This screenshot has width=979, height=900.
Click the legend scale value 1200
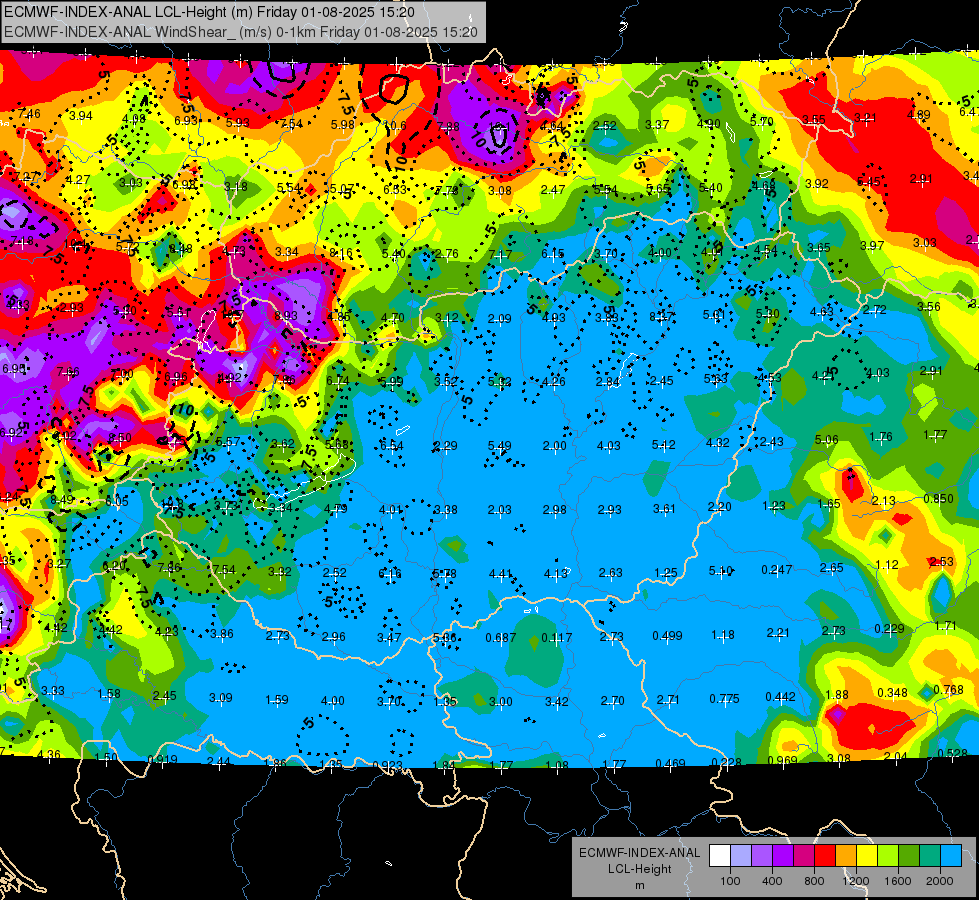tap(856, 881)
